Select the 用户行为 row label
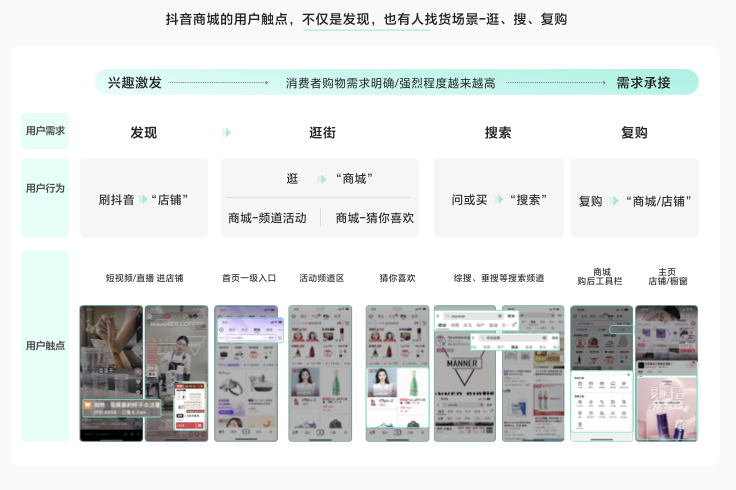 [45, 188]
